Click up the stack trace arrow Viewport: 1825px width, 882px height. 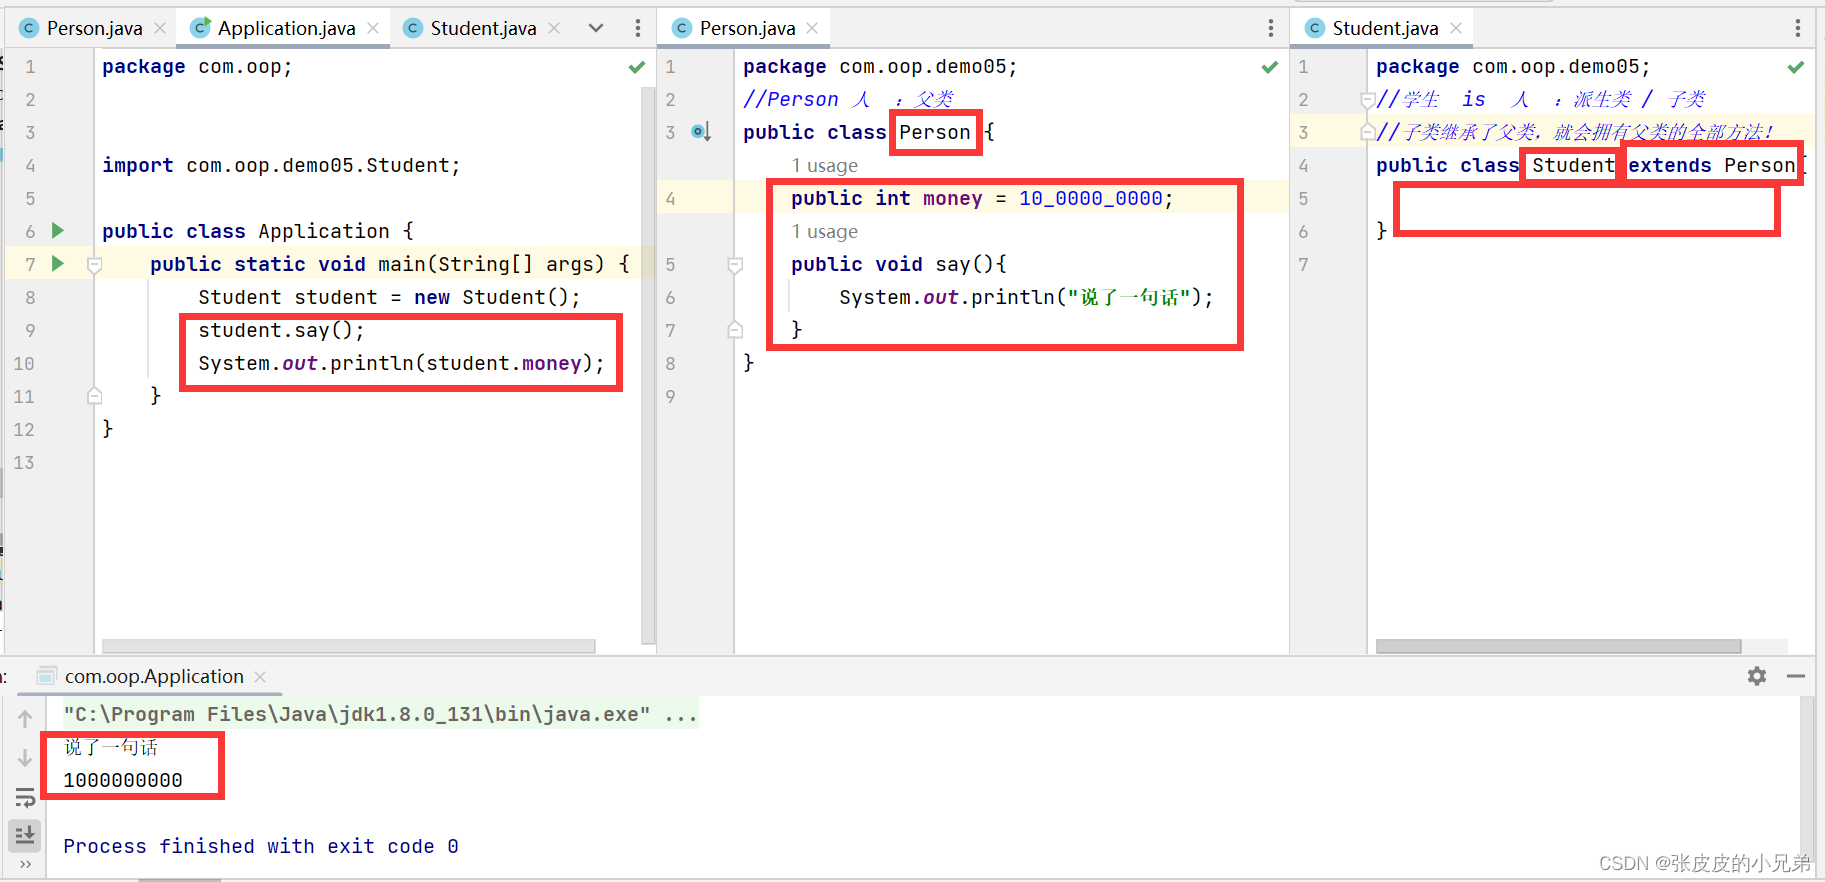(x=25, y=718)
